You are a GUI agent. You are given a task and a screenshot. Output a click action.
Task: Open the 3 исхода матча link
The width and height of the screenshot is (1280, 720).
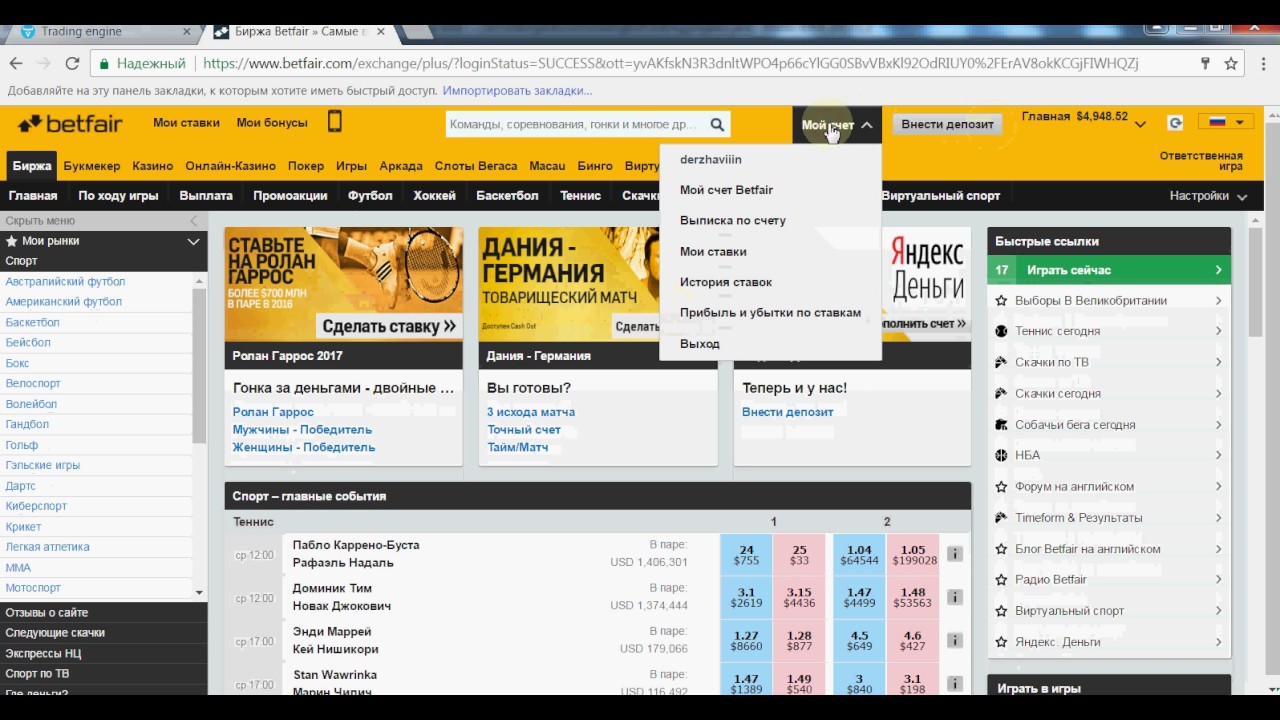coord(530,412)
